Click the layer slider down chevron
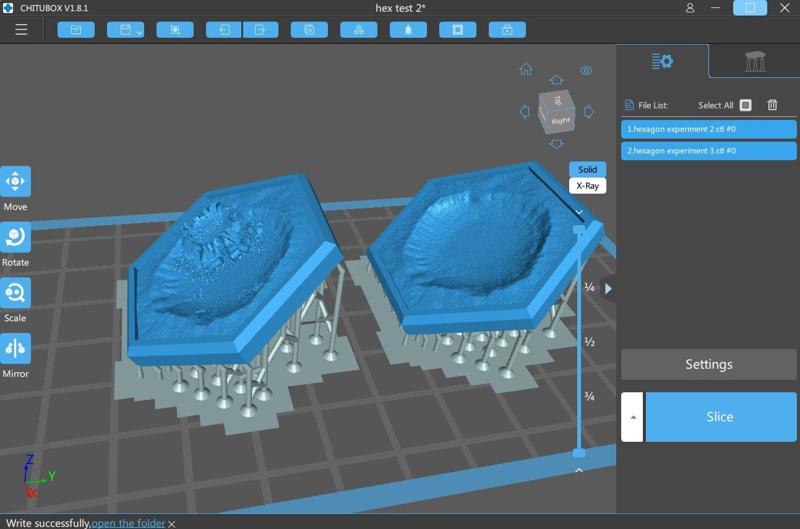This screenshot has height=529, width=800. click(x=579, y=212)
